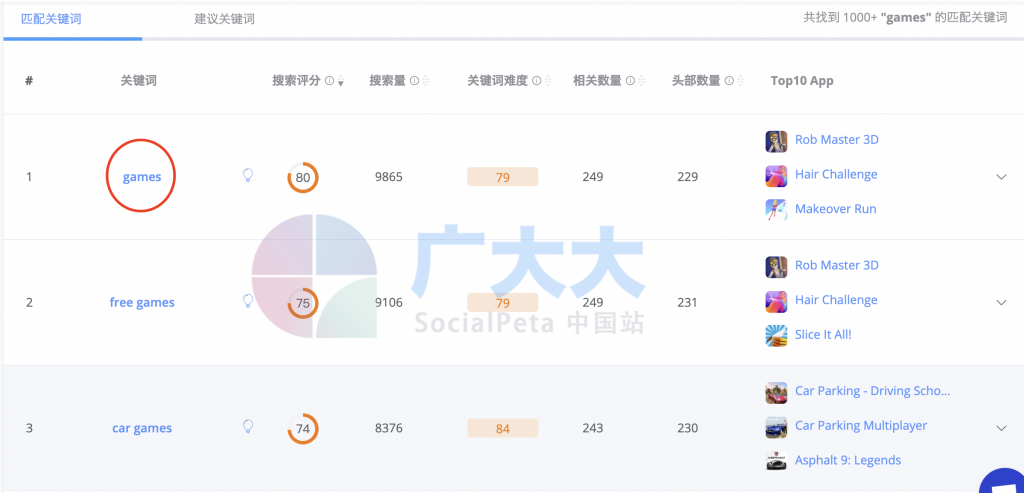Click Asphalt 9: Legends app icon
Image resolution: width=1024 pixels, height=493 pixels.
[776, 460]
